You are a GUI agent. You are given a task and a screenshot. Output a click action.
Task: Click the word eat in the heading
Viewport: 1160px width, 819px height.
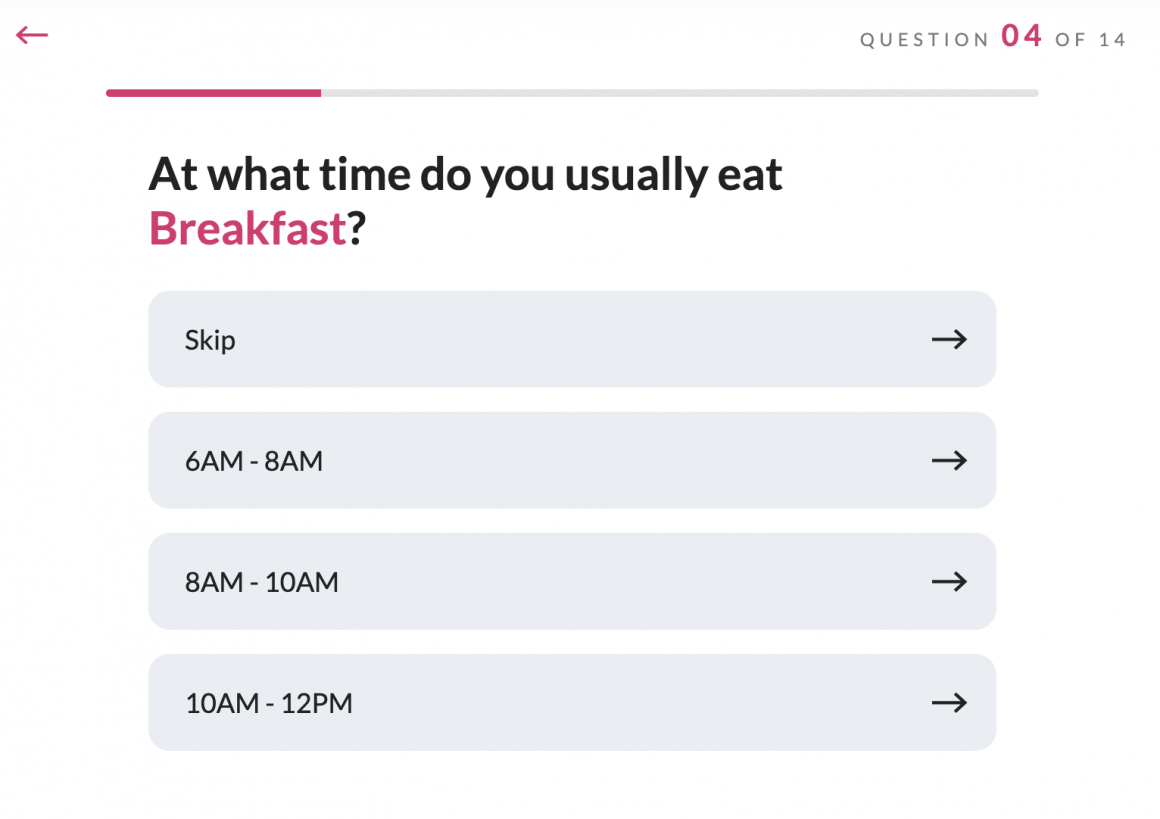coord(750,175)
